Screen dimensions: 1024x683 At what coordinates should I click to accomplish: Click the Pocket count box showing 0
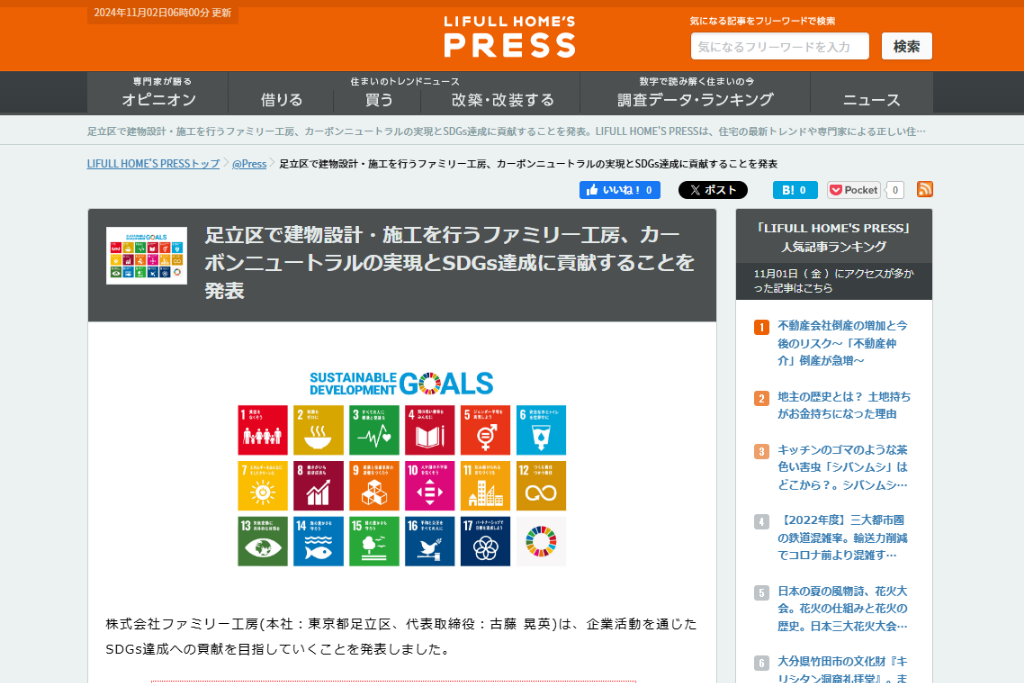[895, 190]
